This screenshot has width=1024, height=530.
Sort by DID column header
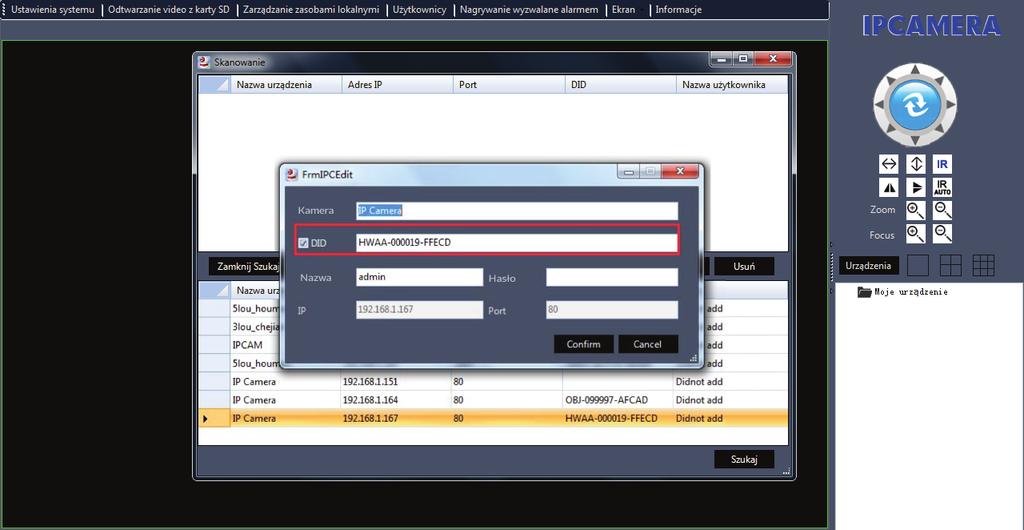(620, 84)
